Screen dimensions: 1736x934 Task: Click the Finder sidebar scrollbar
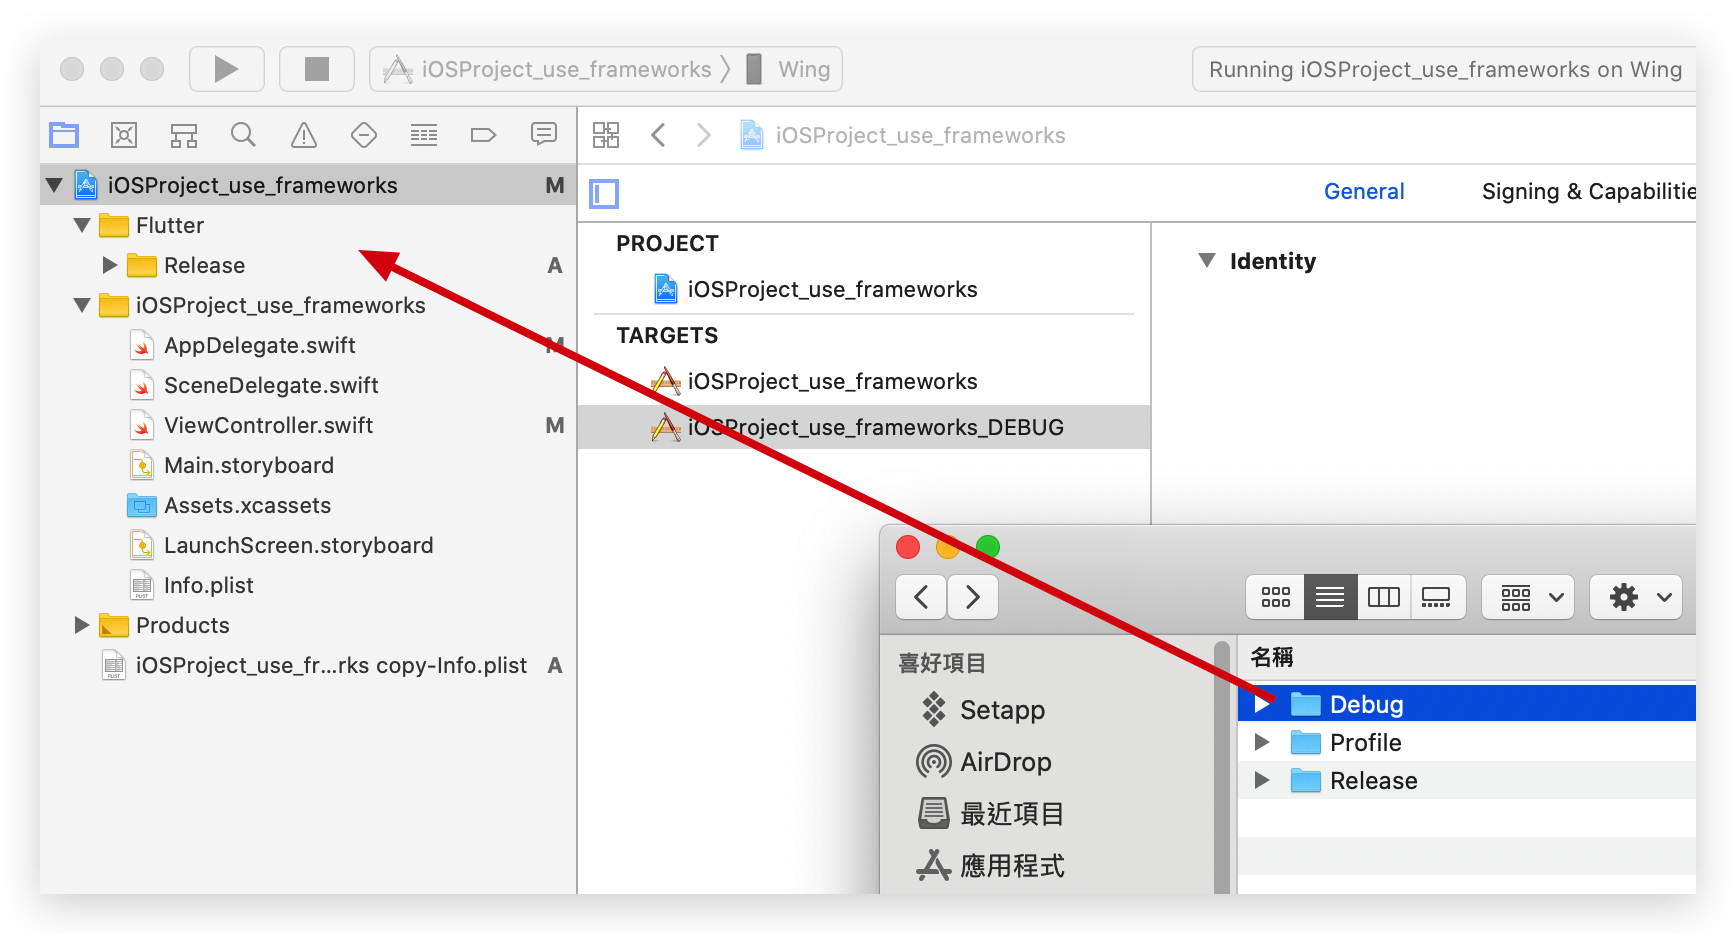tap(1222, 766)
